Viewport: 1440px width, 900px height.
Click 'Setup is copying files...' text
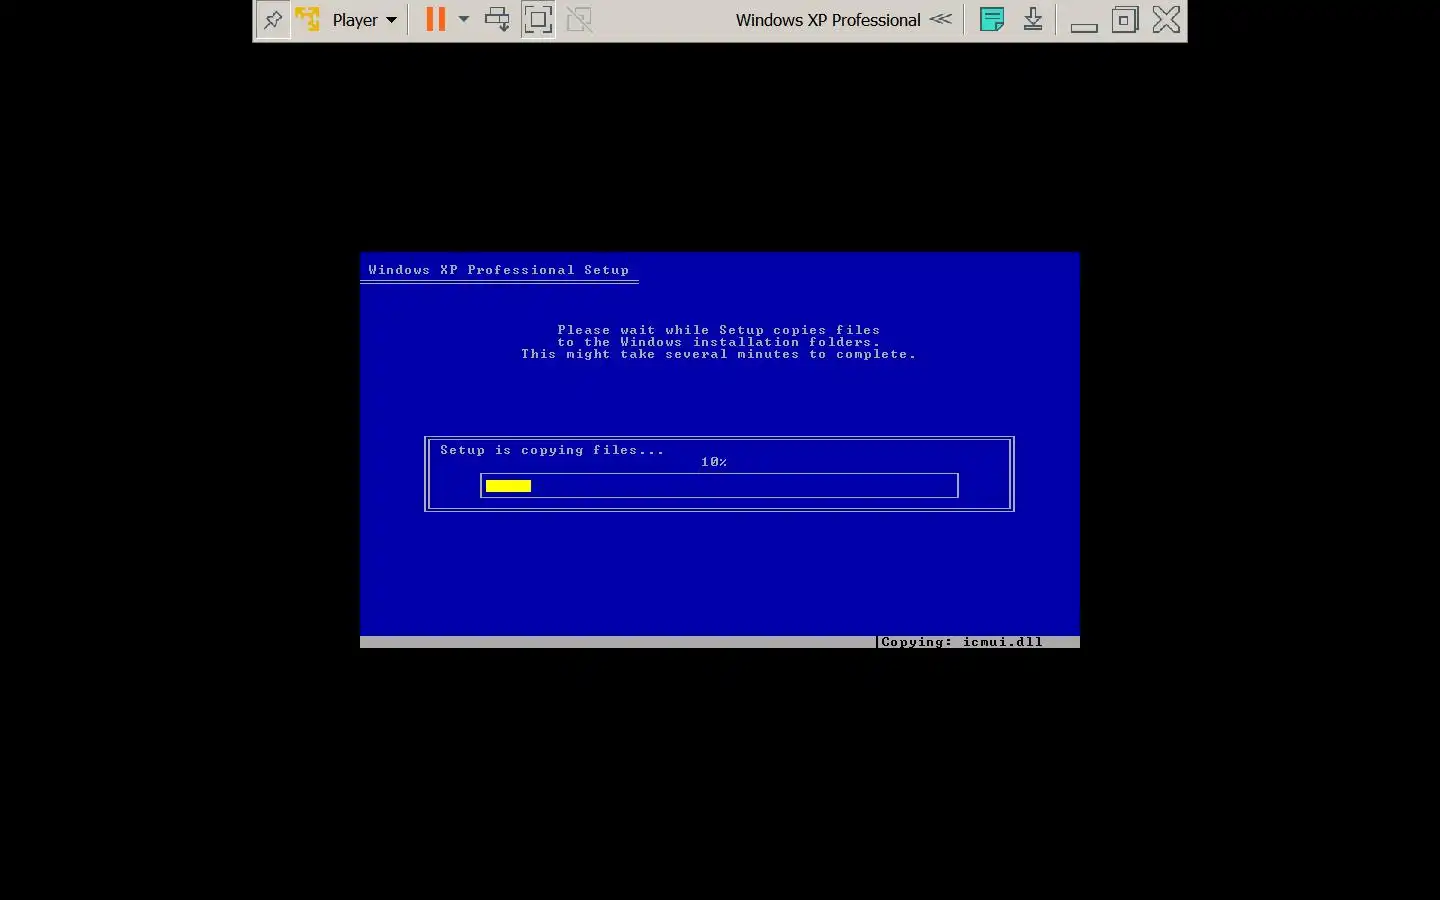pos(552,450)
